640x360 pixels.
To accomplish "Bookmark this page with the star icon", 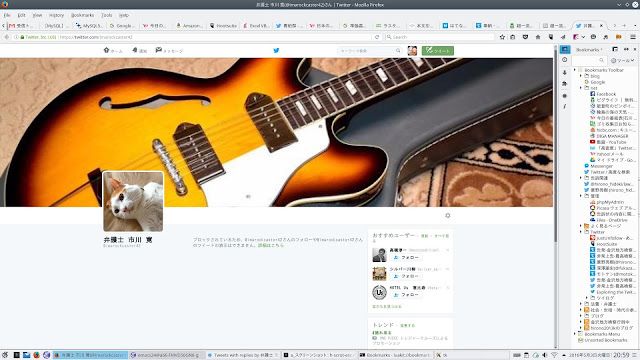I will click(502, 37).
